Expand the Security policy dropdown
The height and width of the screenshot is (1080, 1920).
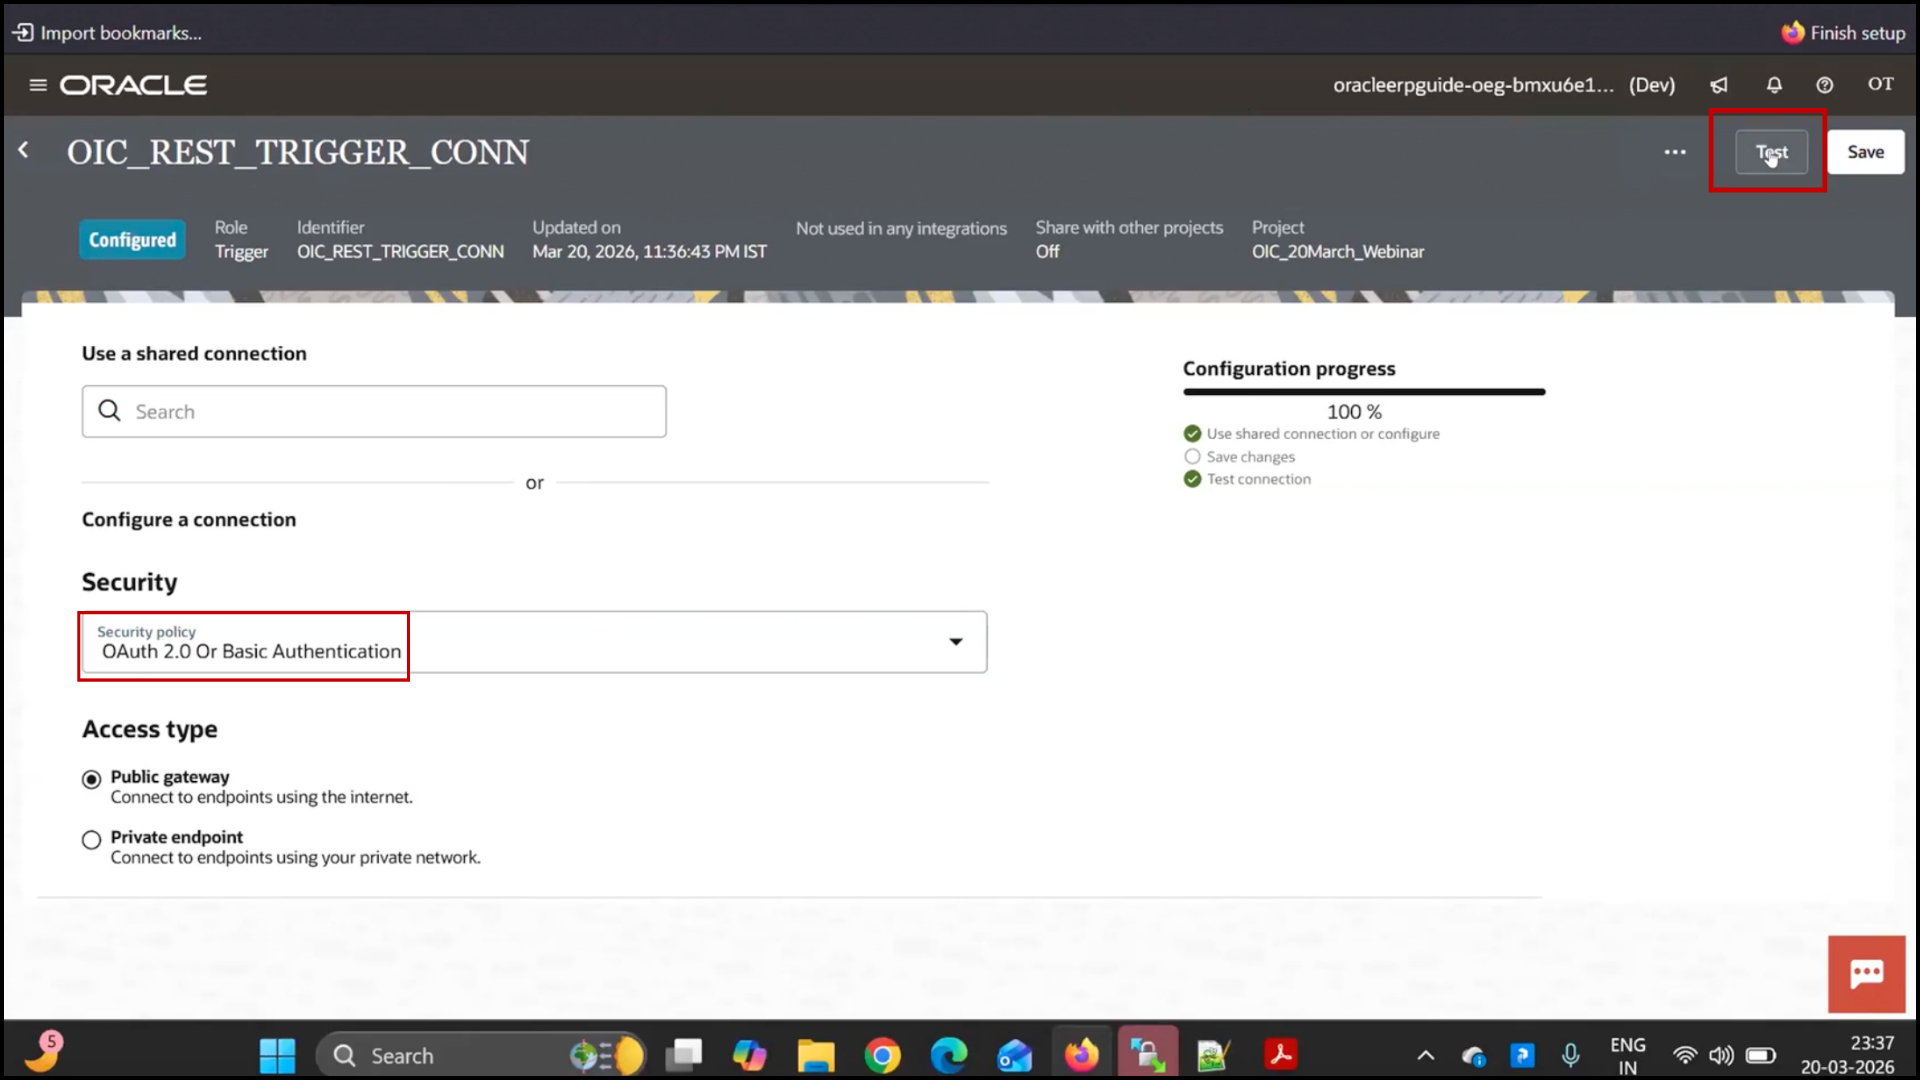(x=534, y=642)
